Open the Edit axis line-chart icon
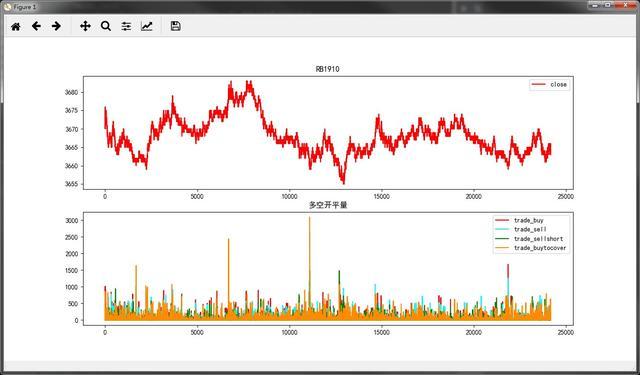 147,27
